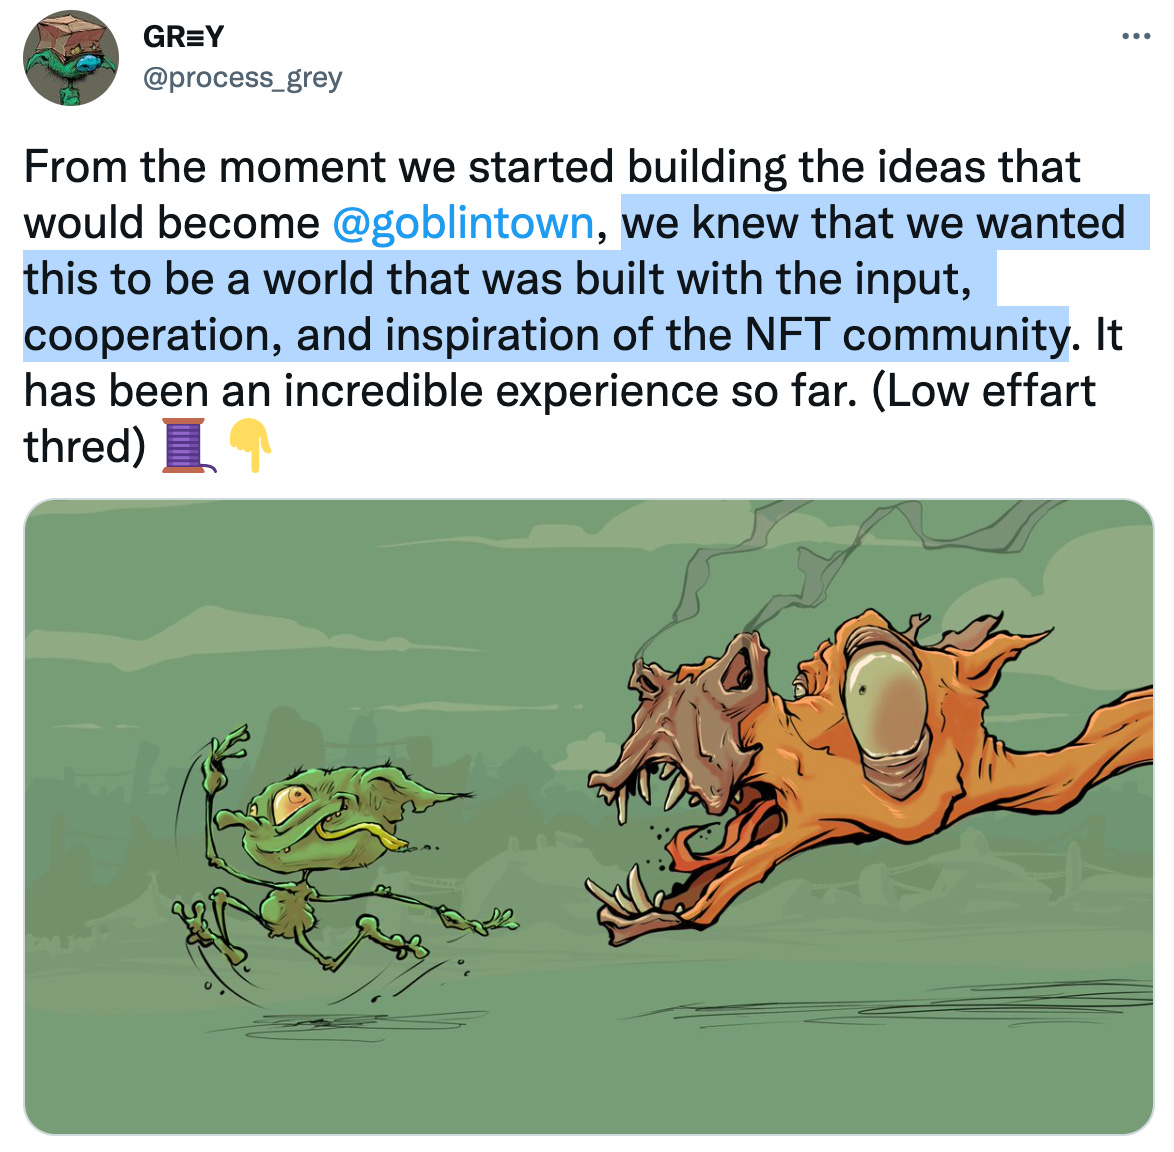Screen dimensions: 1174x1152
Task: Click the word 'NFT' in the tweet
Action: 787,334
